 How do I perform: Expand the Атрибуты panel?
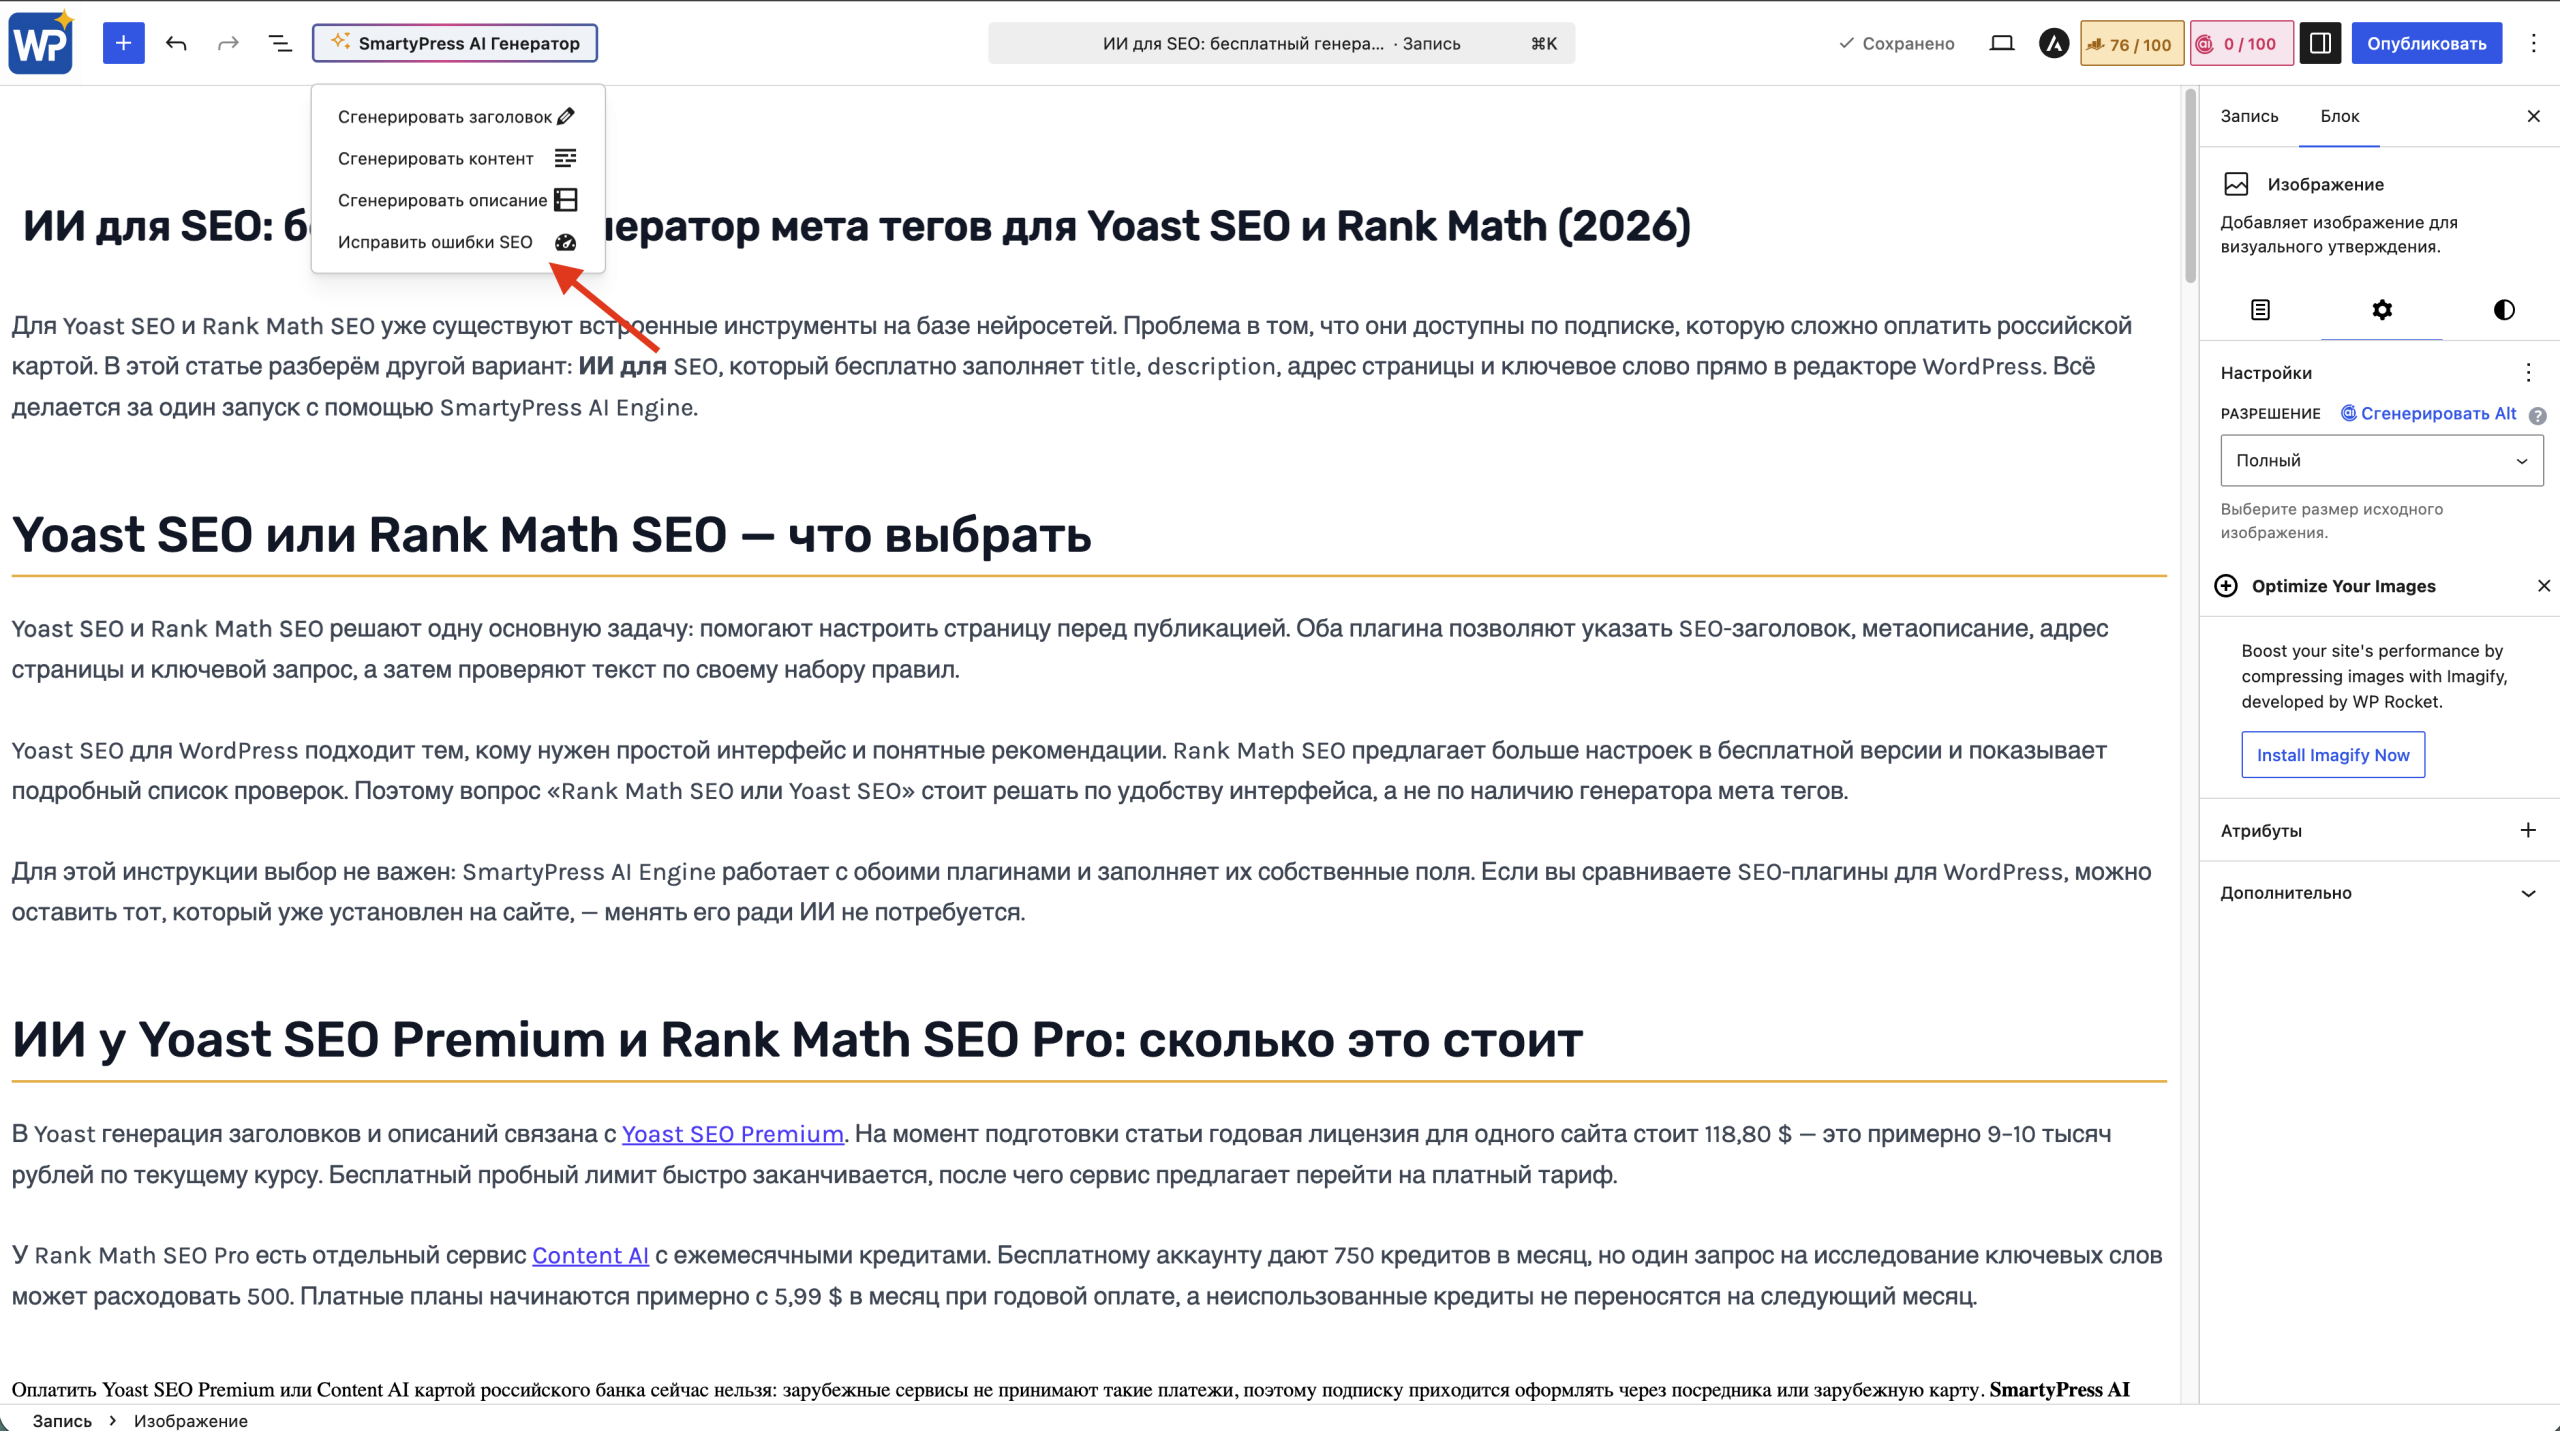pos(2379,830)
